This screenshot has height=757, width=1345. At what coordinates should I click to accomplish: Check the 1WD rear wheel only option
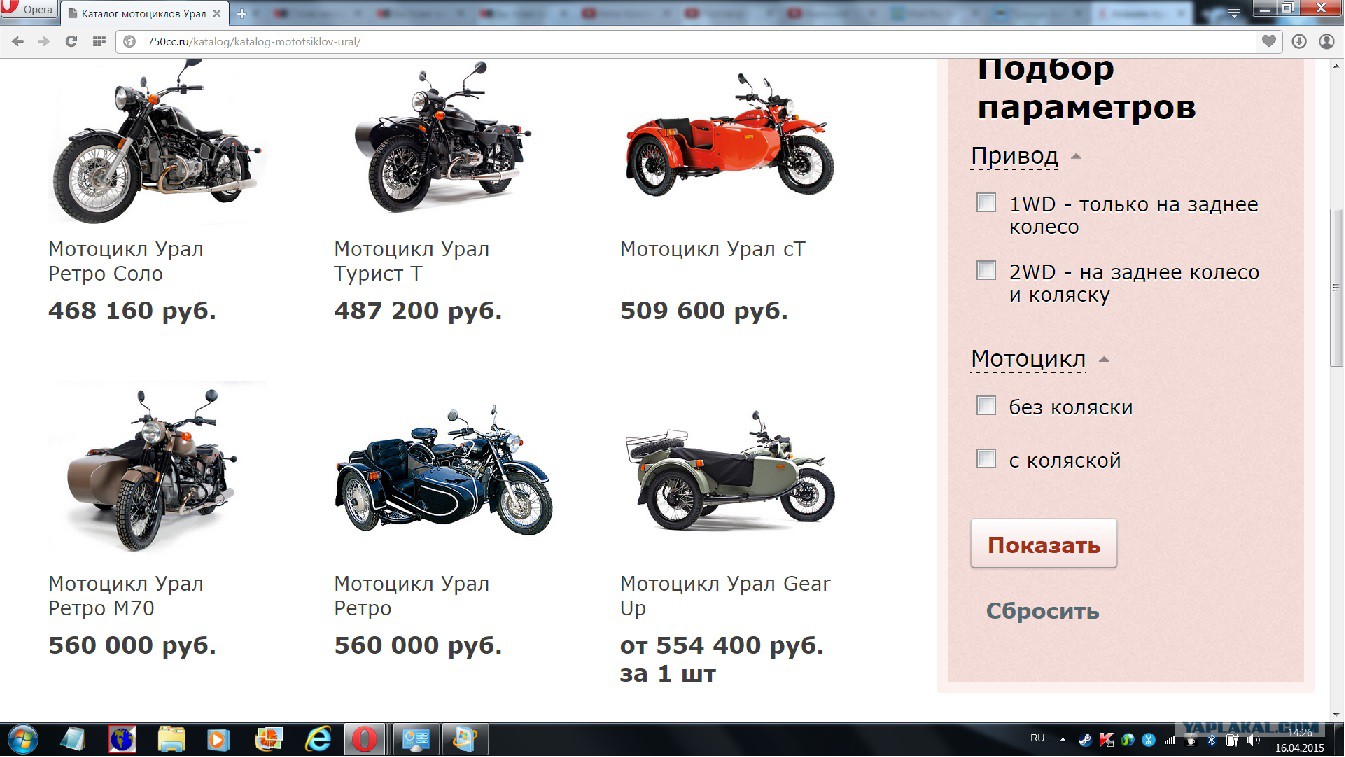[x=986, y=203]
